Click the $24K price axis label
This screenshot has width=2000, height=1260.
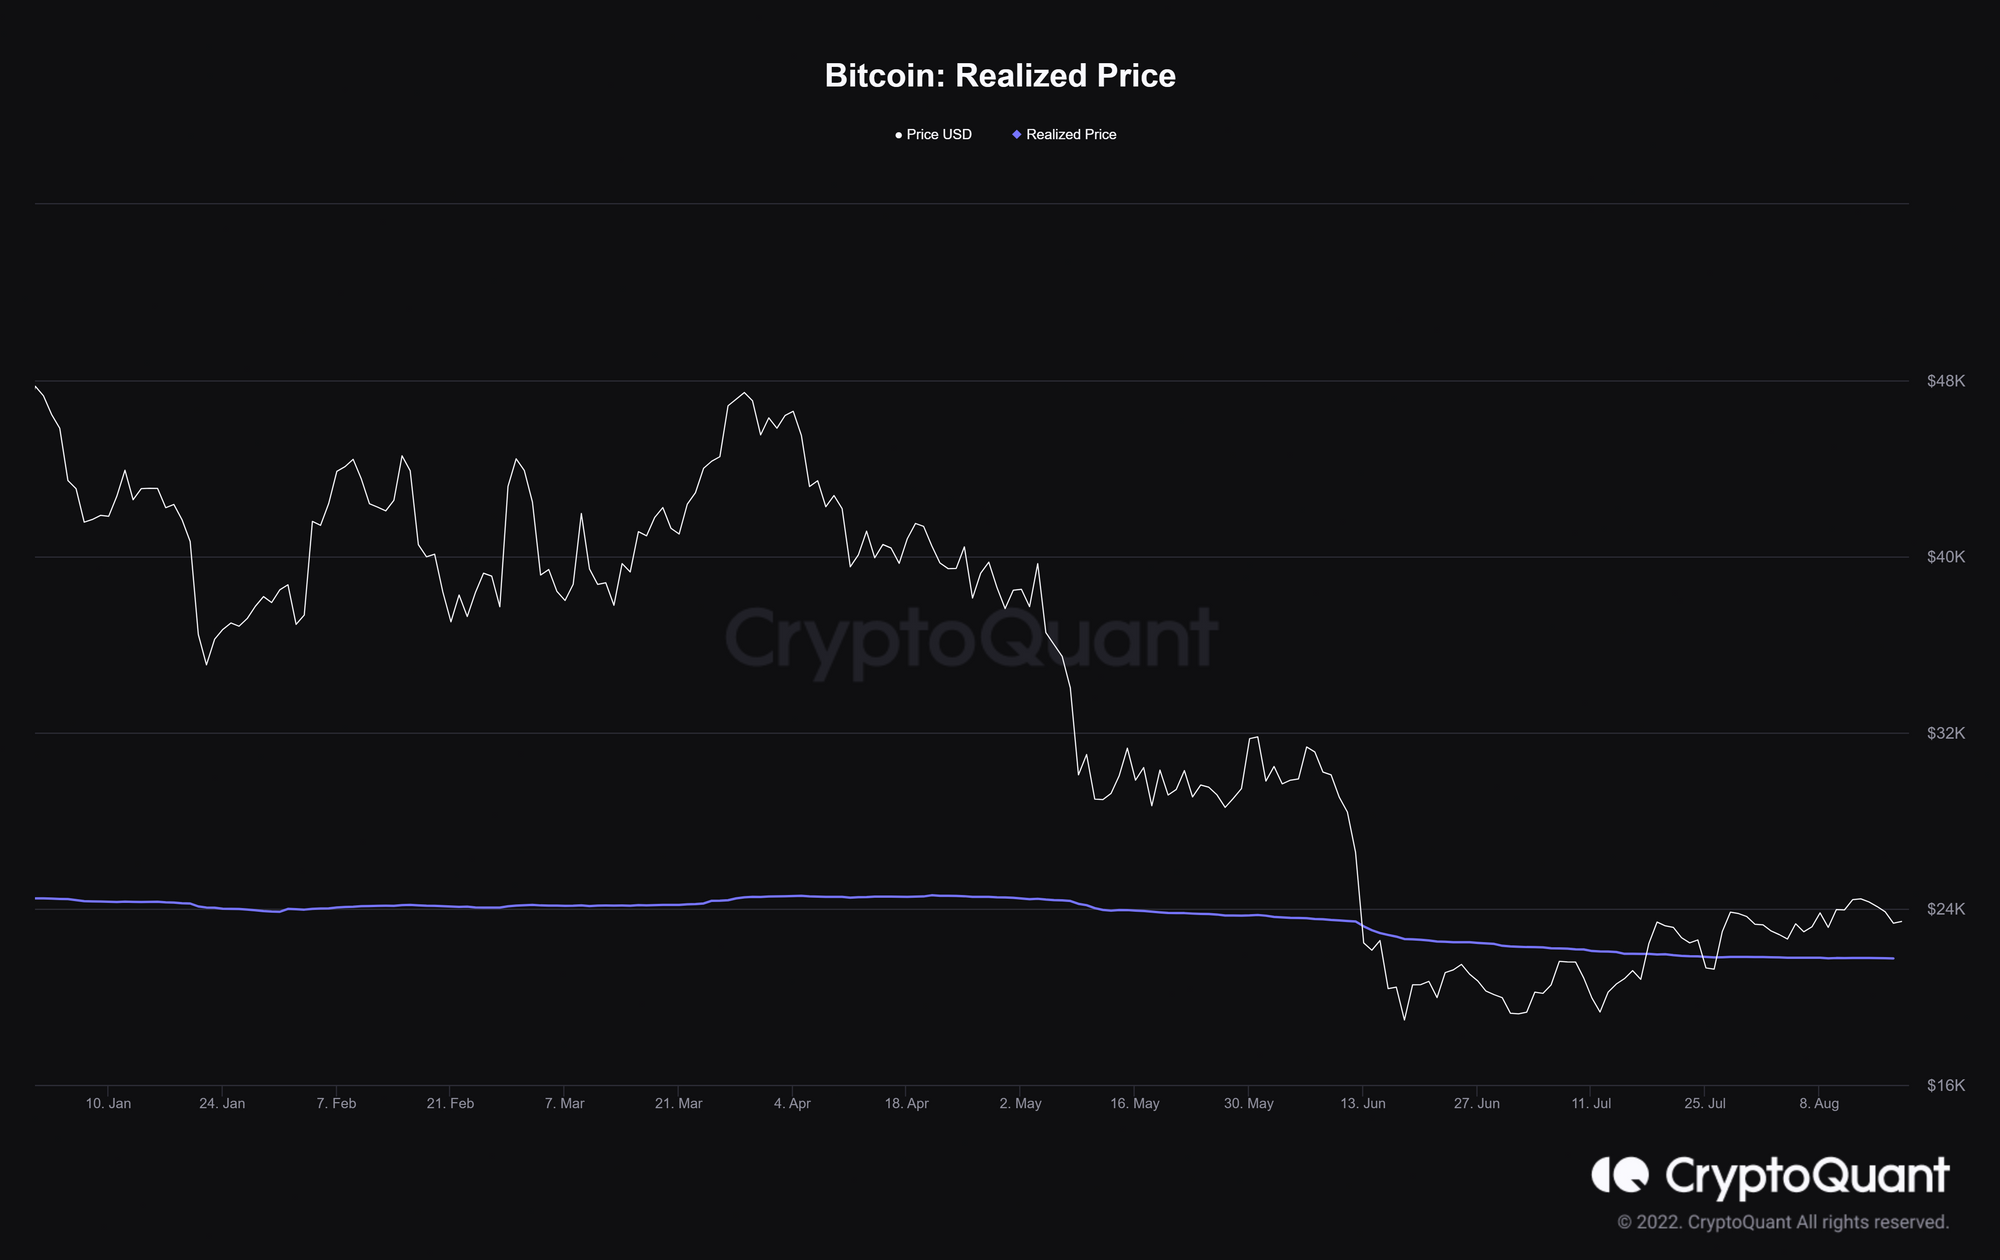(x=1945, y=909)
